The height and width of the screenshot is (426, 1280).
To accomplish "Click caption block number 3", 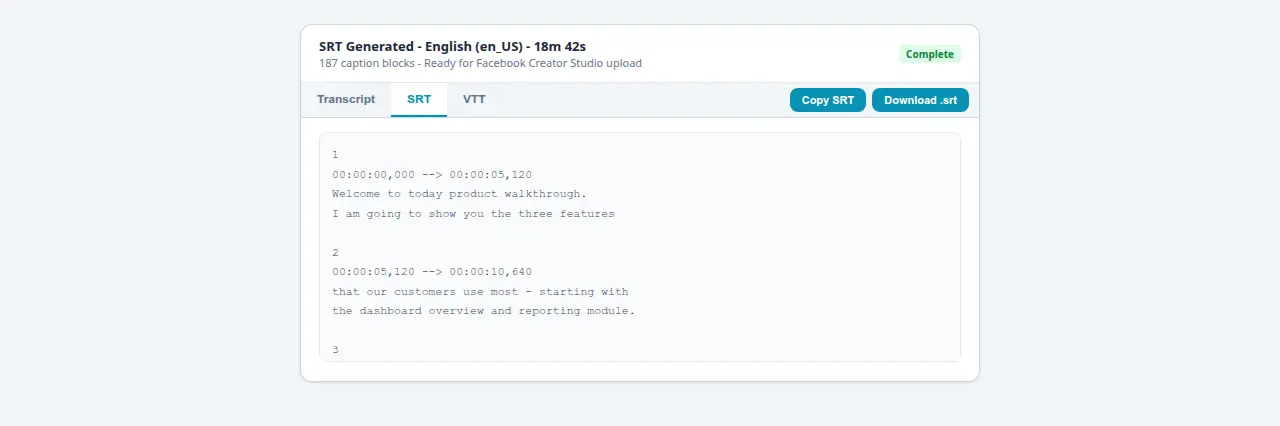I will point(335,350).
